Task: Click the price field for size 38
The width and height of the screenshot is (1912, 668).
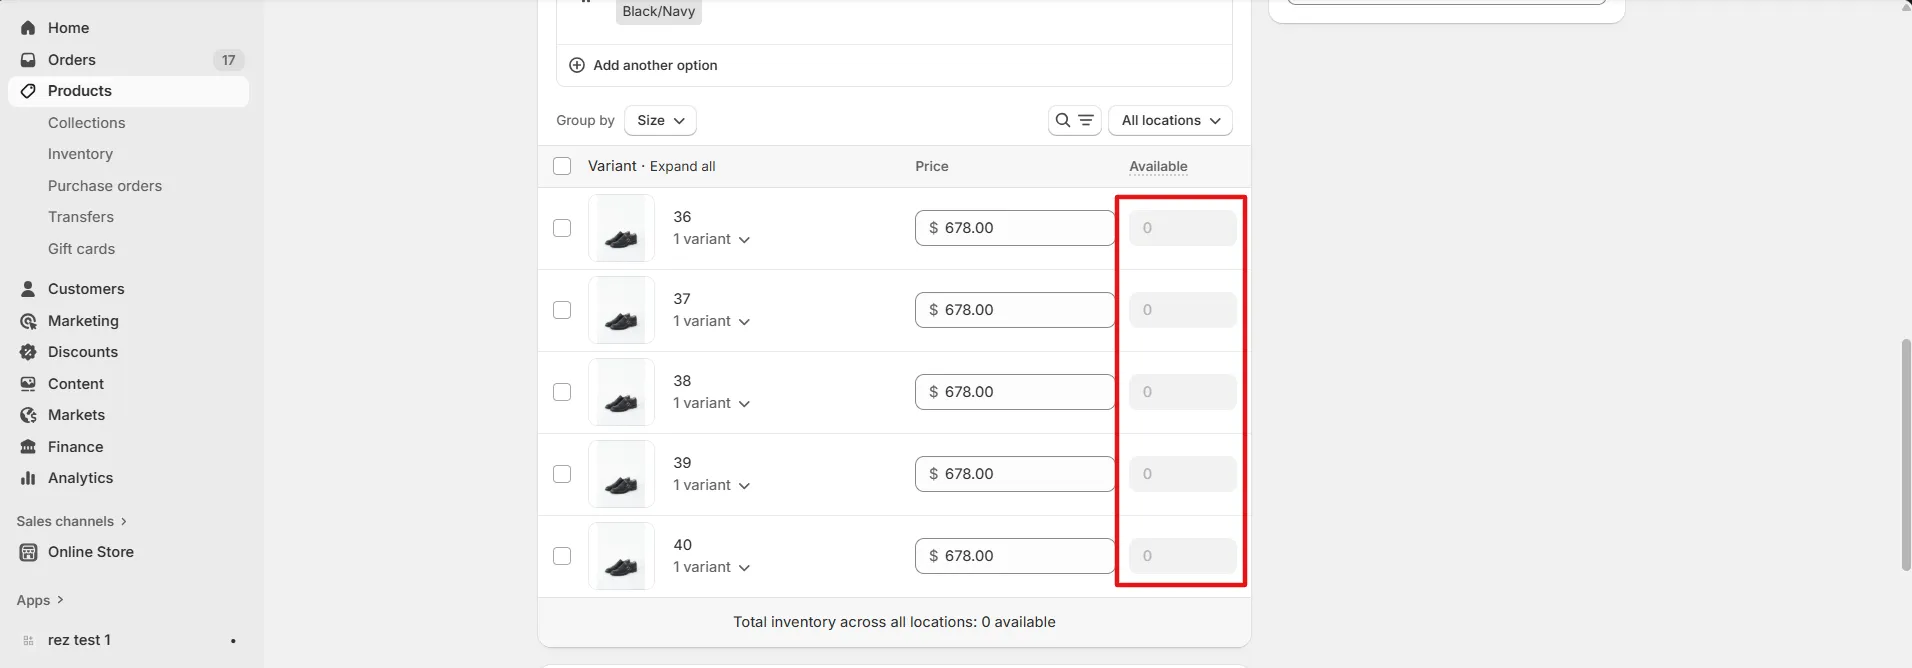Action: (1014, 392)
